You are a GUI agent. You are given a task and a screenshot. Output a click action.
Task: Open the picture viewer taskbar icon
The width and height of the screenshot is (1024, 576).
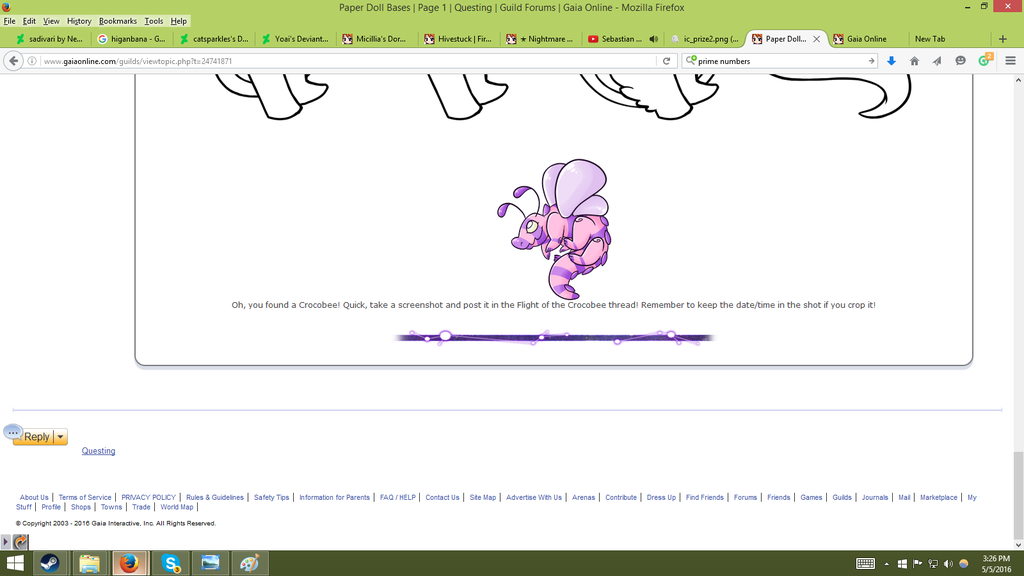point(210,563)
